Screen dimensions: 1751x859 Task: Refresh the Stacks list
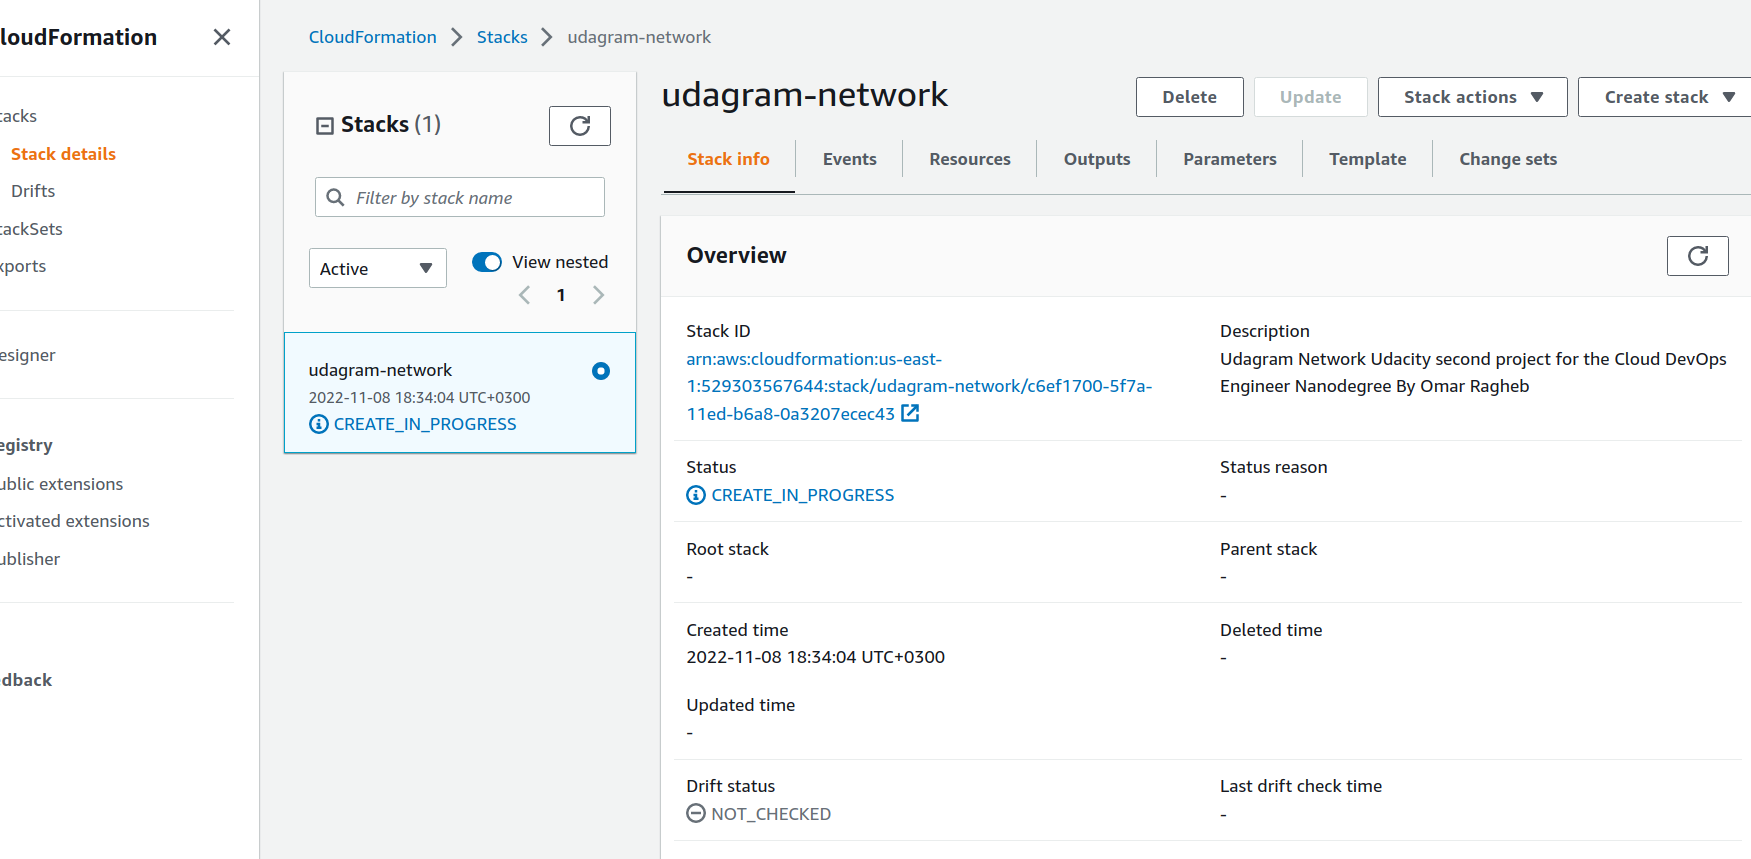click(x=580, y=126)
